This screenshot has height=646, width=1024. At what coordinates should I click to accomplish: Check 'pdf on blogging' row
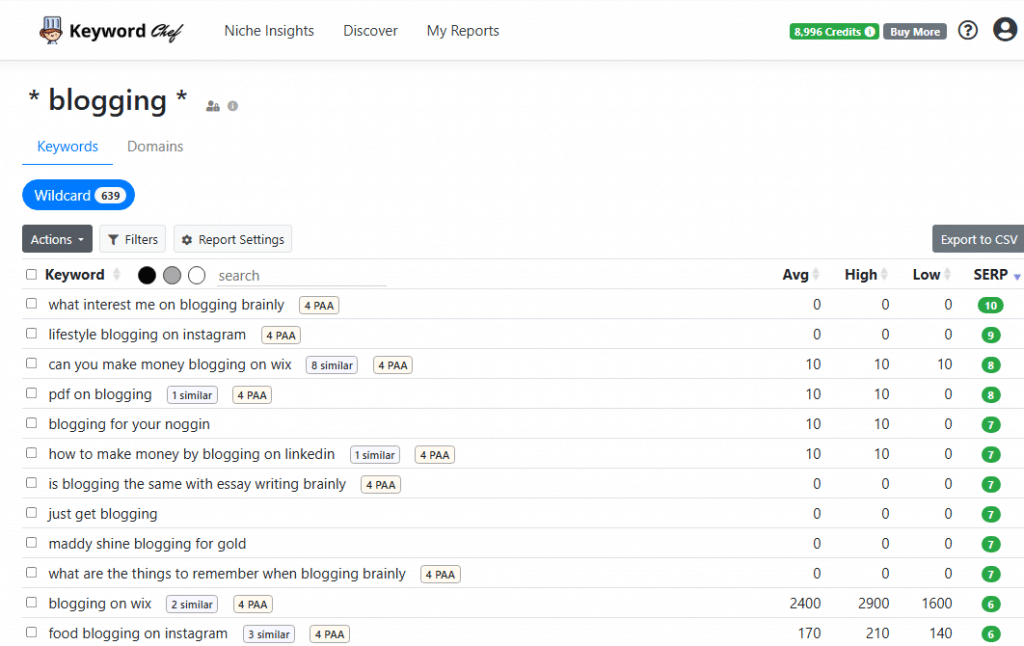pos(31,393)
